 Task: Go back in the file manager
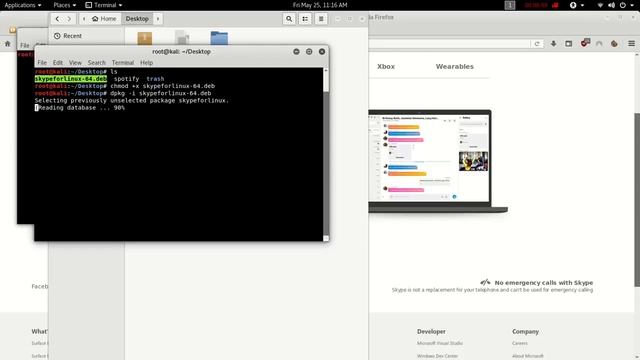pyautogui.click(x=57, y=19)
